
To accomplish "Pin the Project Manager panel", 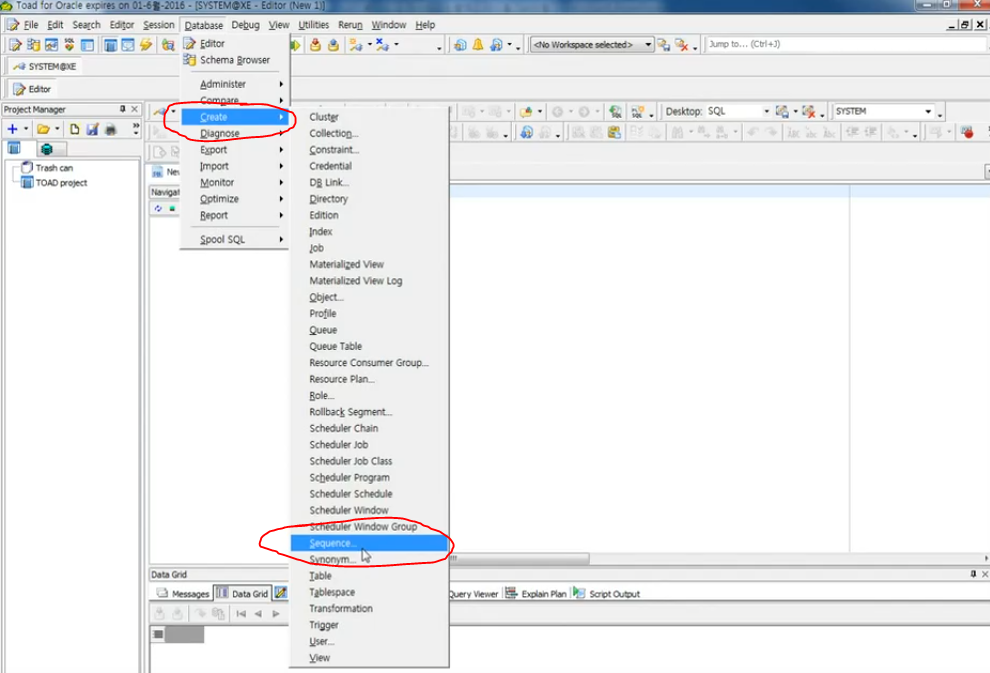I will click(x=122, y=109).
